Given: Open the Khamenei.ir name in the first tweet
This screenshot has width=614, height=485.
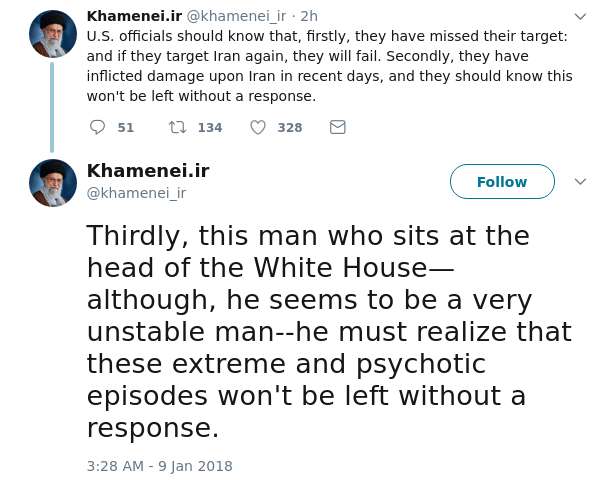Looking at the screenshot, I should 134,16.
